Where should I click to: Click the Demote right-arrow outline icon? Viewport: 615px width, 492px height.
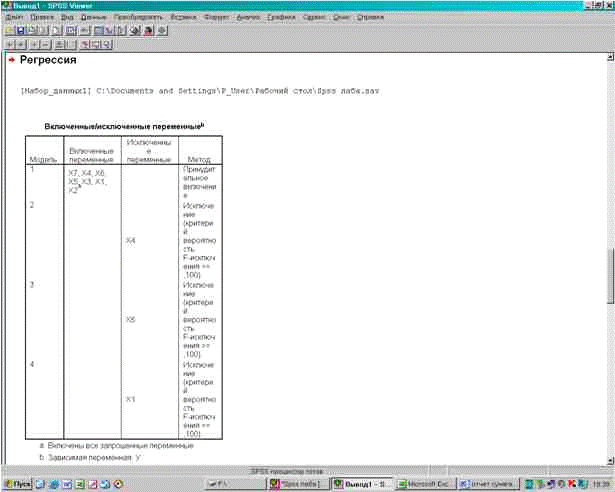coord(22,45)
